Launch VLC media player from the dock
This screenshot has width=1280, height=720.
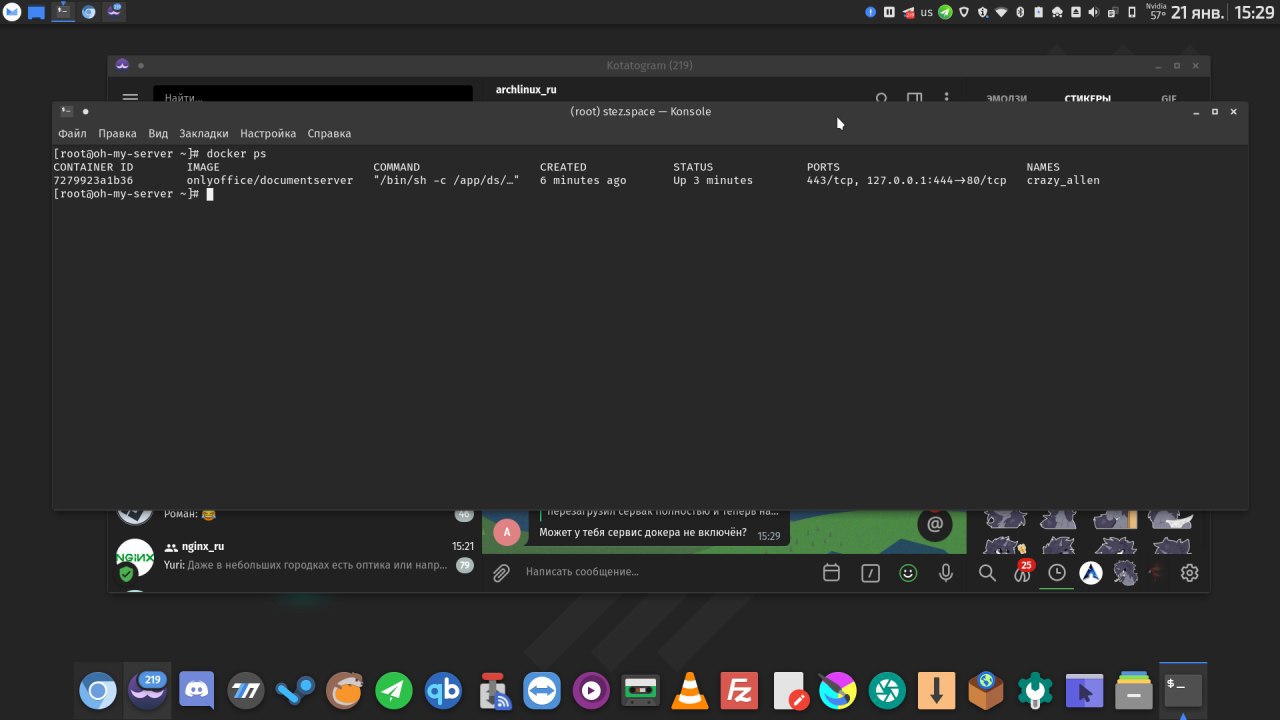point(689,691)
